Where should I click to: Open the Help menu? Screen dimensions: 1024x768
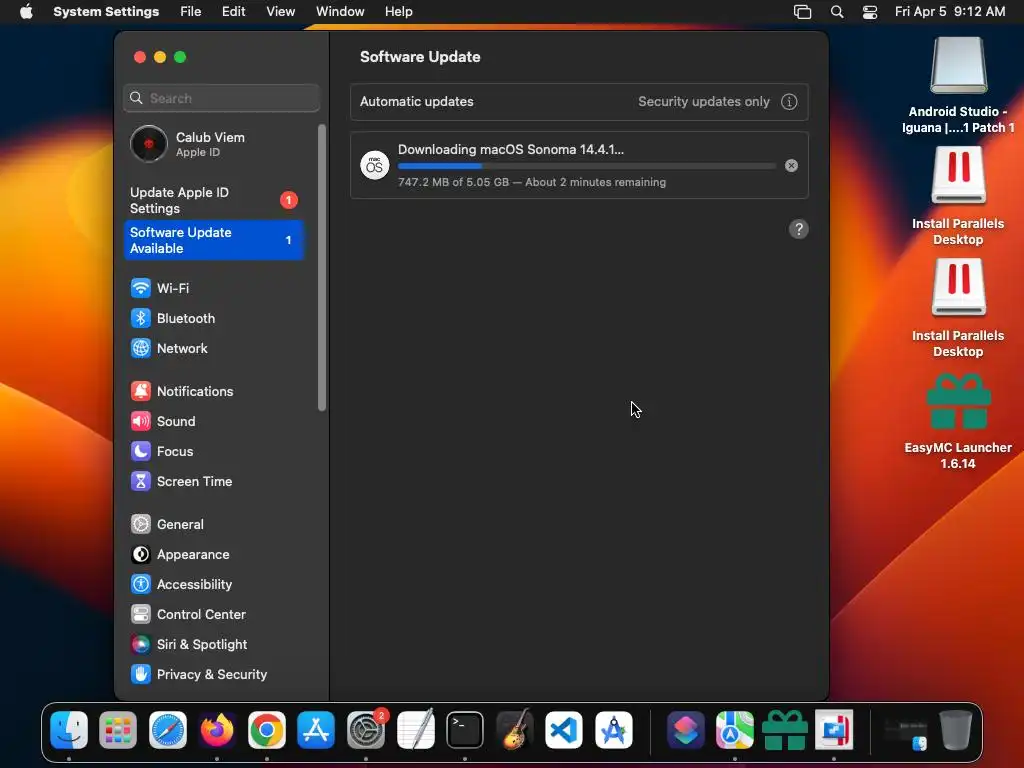398,12
